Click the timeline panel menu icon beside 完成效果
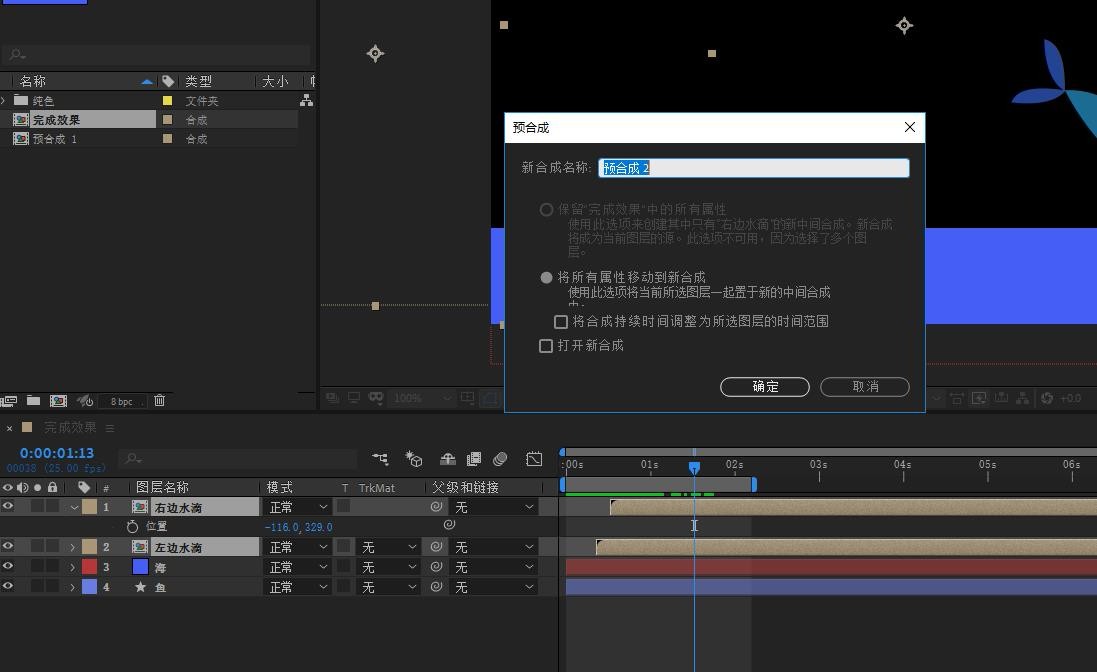Viewport: 1097px width, 672px height. (110, 427)
